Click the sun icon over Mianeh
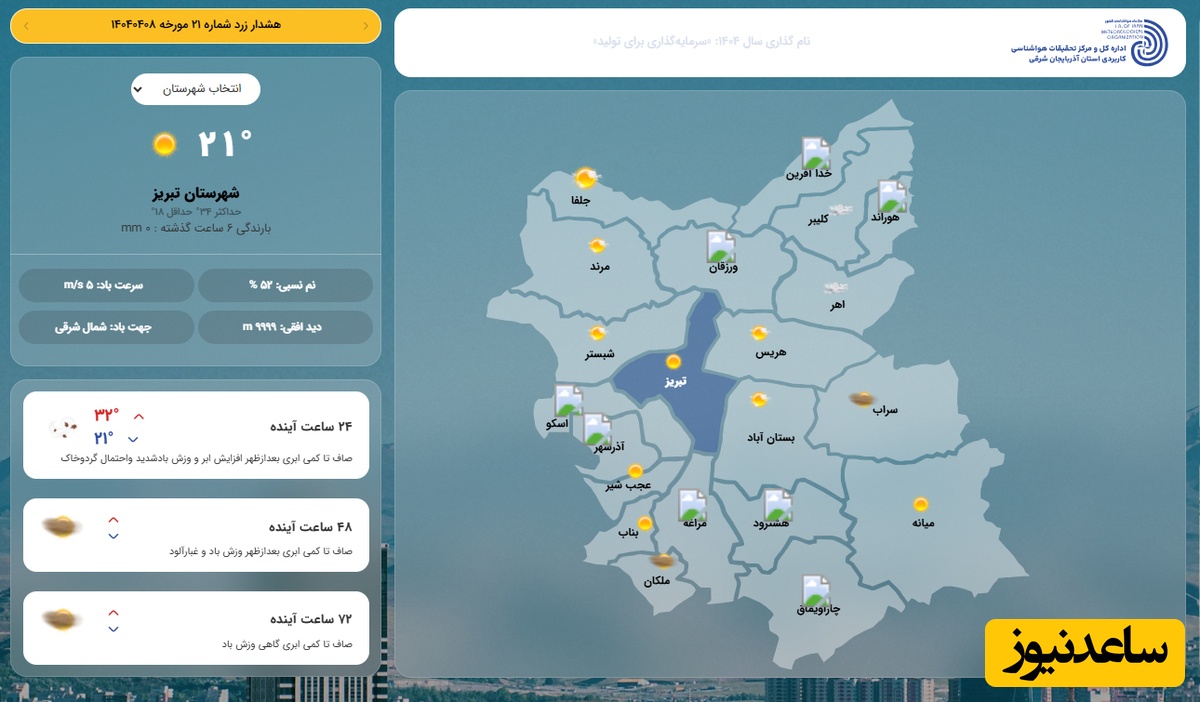Screen dimensions: 1200x702 tap(920, 505)
